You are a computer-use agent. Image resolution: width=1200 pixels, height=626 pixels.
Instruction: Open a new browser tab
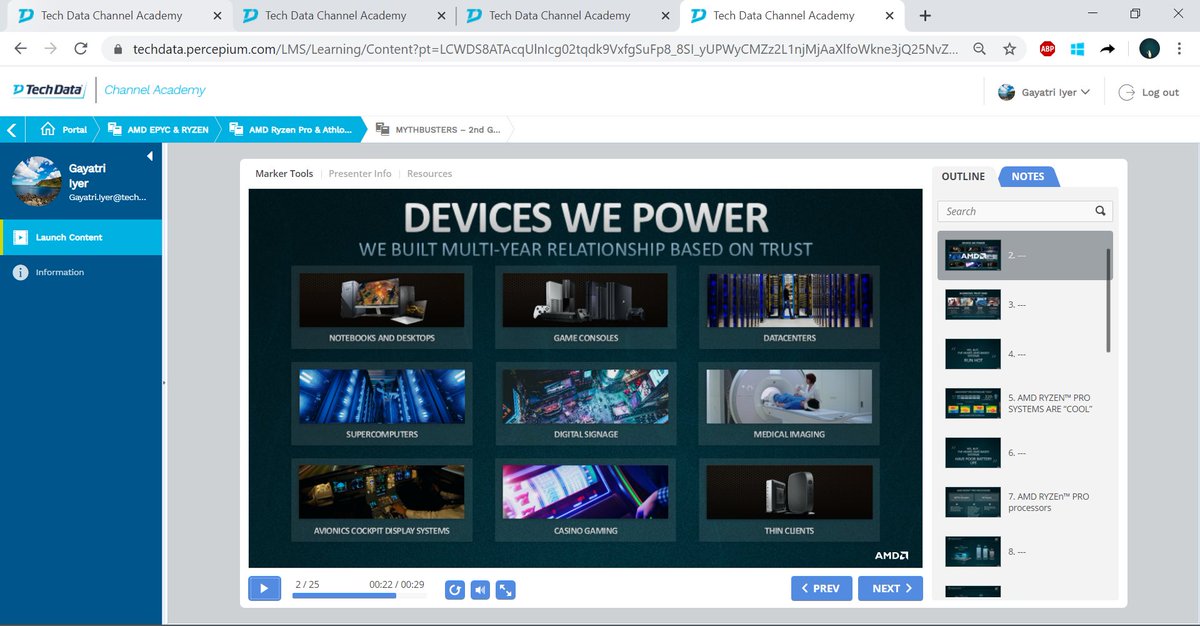(x=925, y=15)
